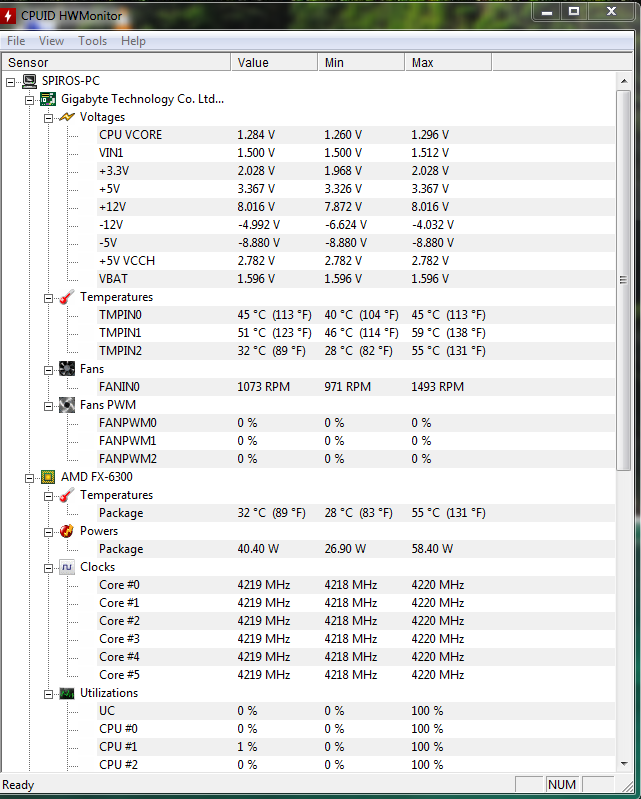Click the Fans PWM icon

pos(67,405)
